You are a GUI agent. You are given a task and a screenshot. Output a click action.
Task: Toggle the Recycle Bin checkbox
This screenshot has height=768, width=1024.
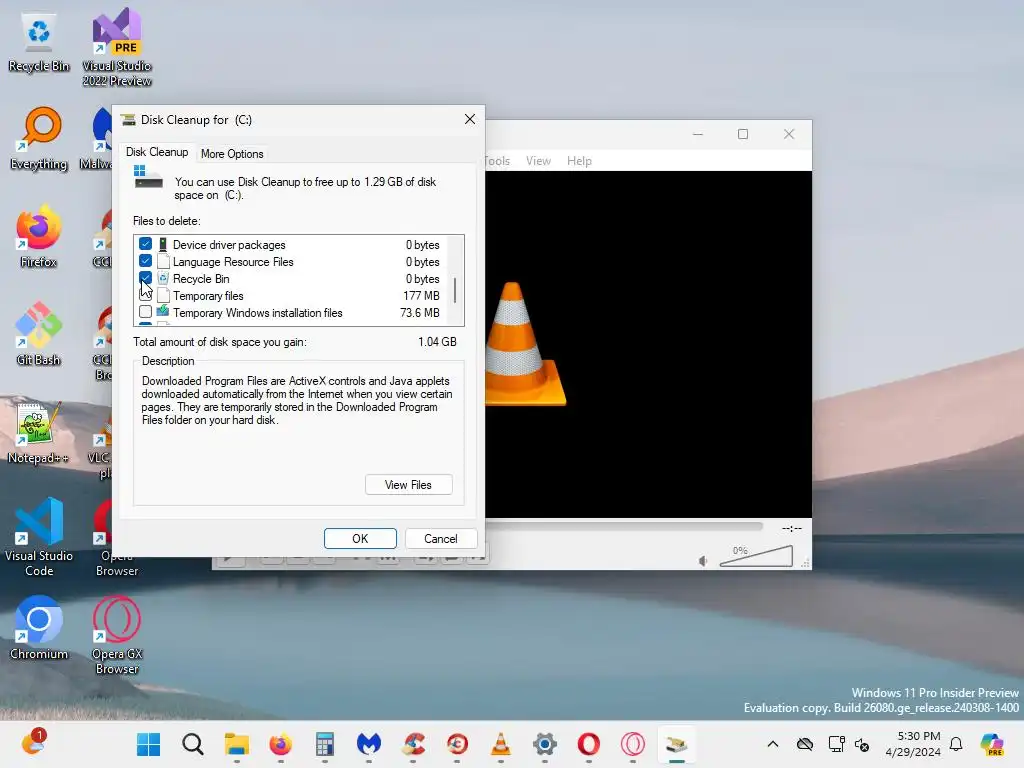(x=146, y=278)
